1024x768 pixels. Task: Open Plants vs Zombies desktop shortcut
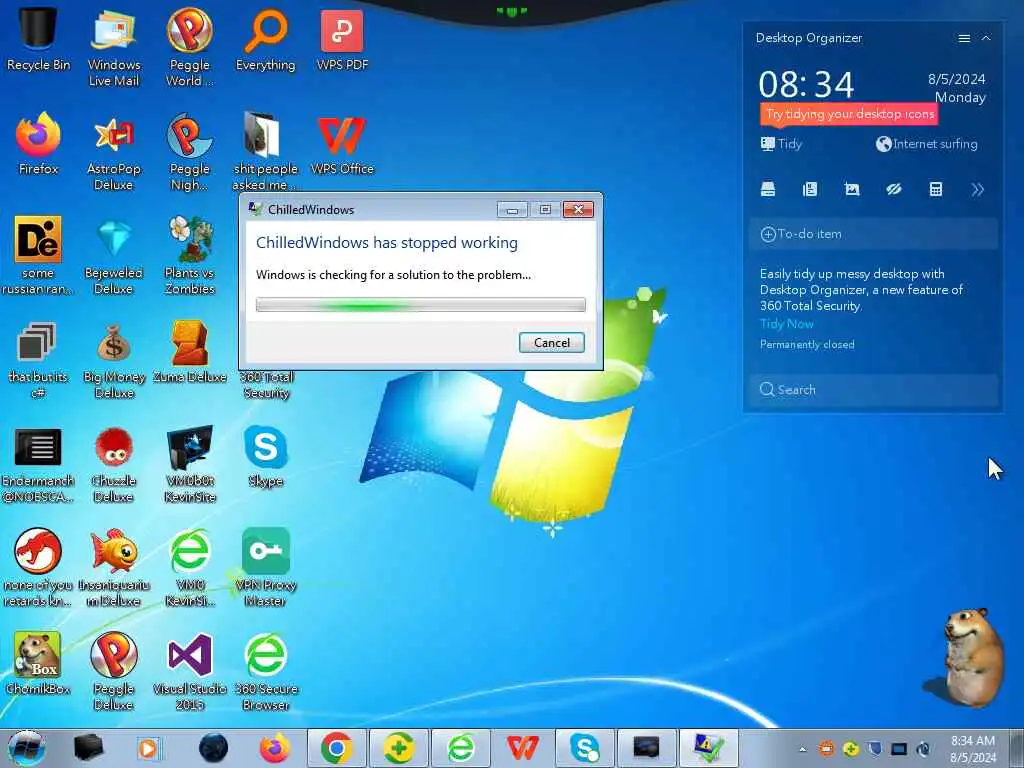click(189, 256)
